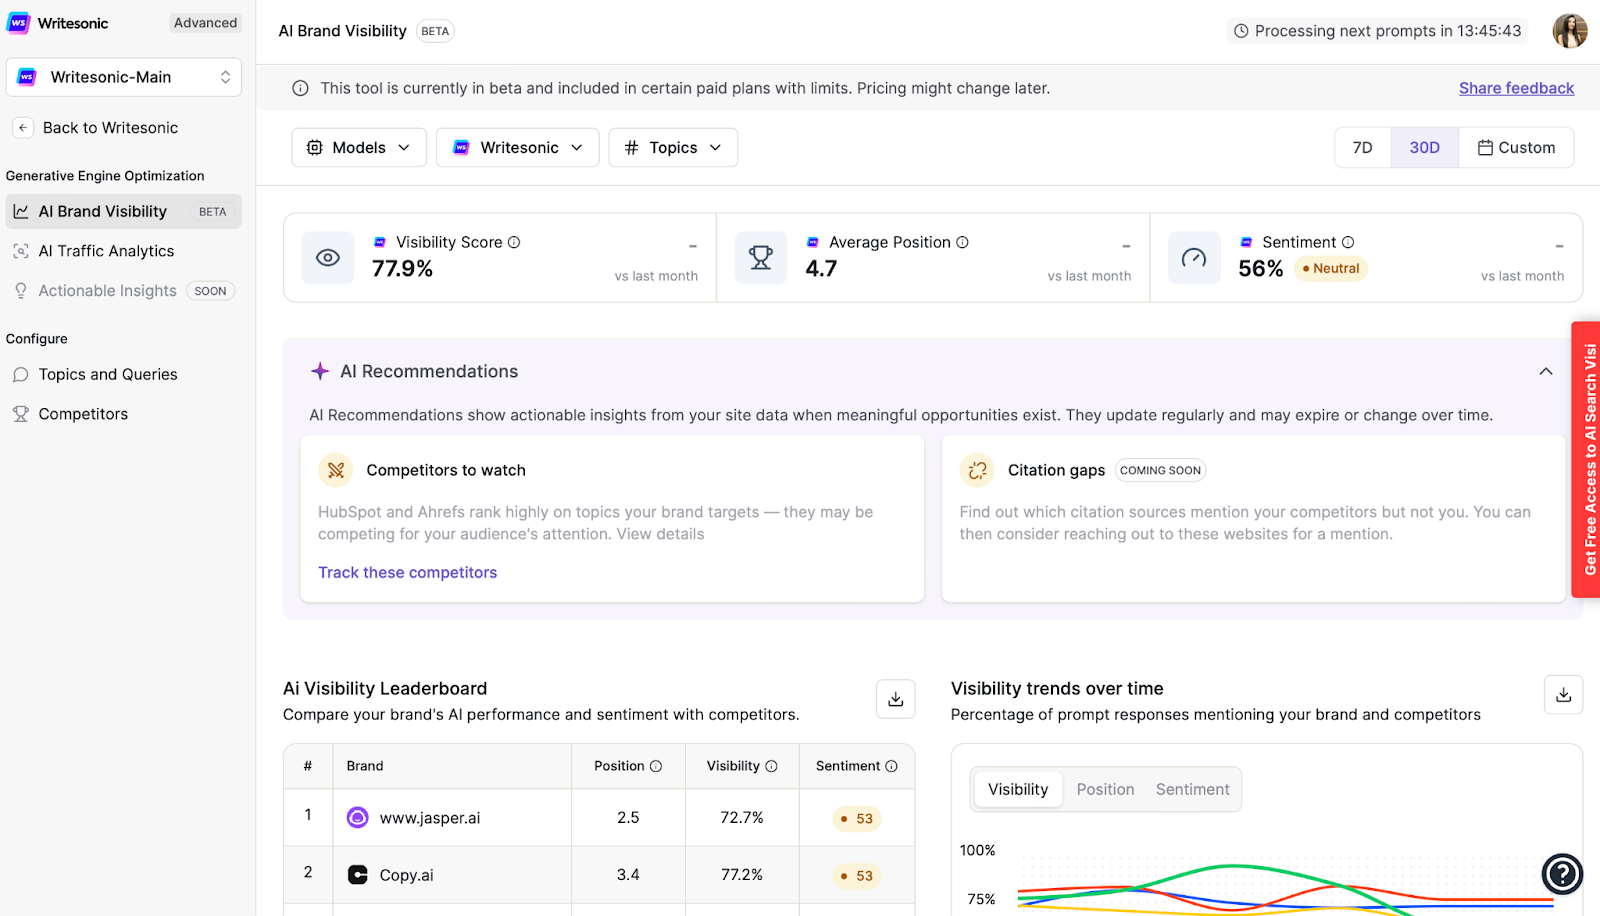Click the sentiment badge 53 in the jasper.ai row
The image size is (1600, 916).
(857, 819)
